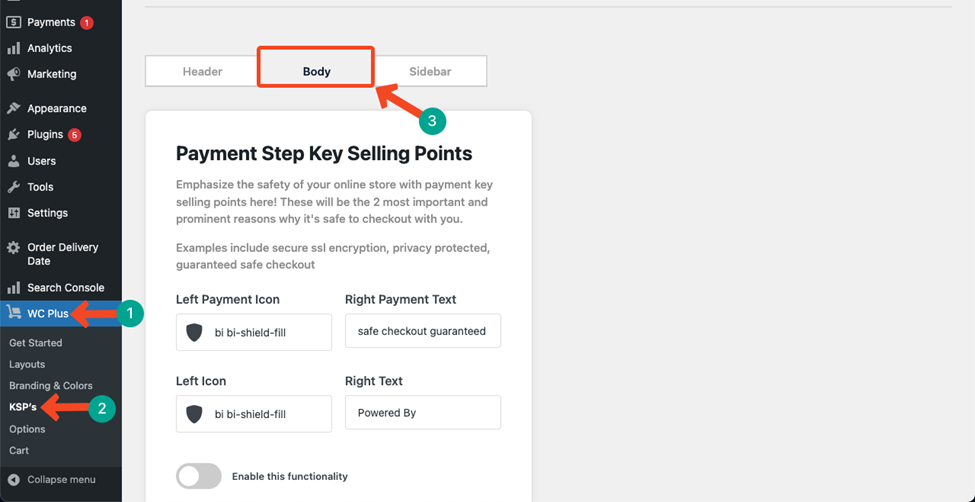Switch to the Sidebar tab
Viewport: 975px width, 502px height.
click(430, 72)
